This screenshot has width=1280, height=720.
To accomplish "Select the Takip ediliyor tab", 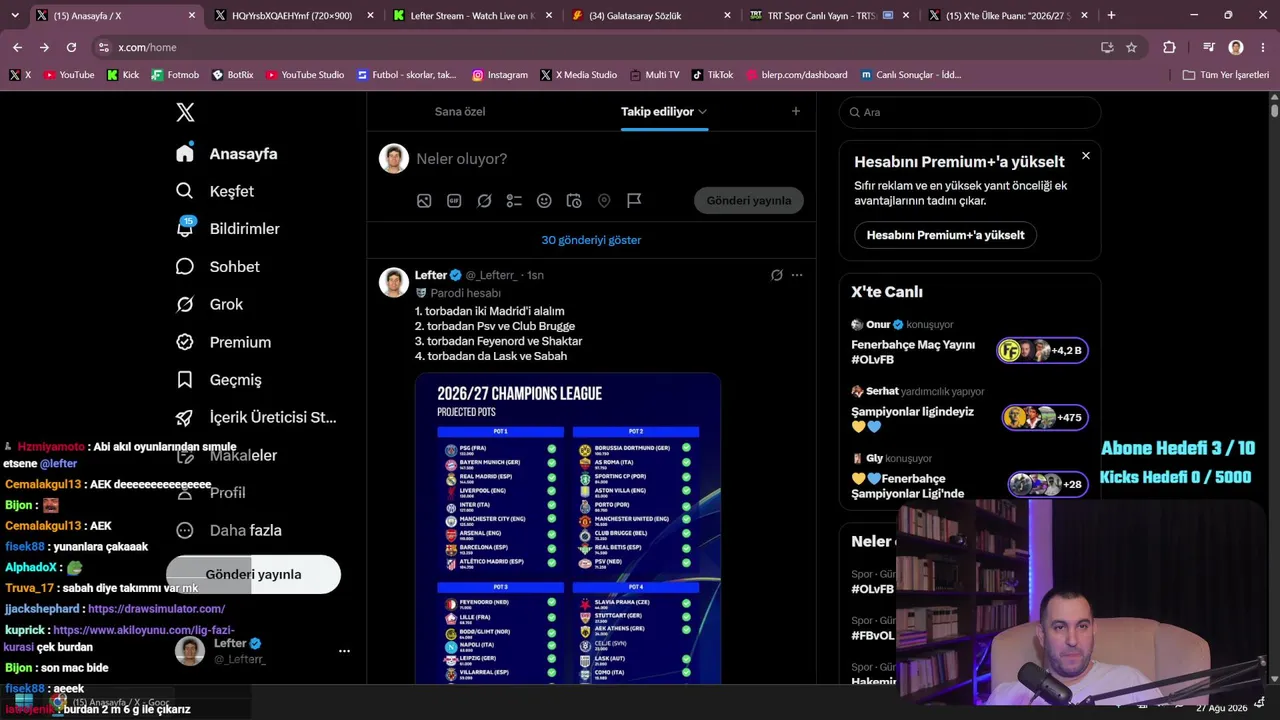I will point(657,111).
